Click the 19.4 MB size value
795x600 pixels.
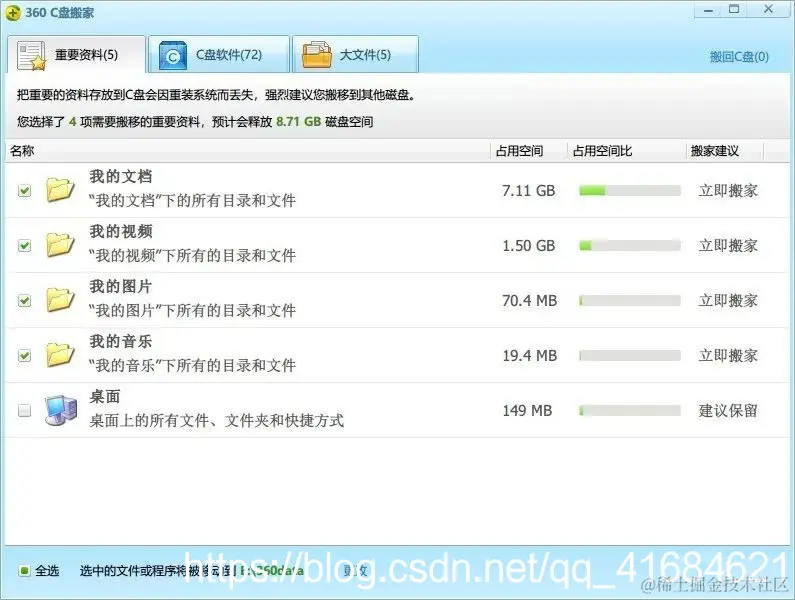(x=529, y=356)
